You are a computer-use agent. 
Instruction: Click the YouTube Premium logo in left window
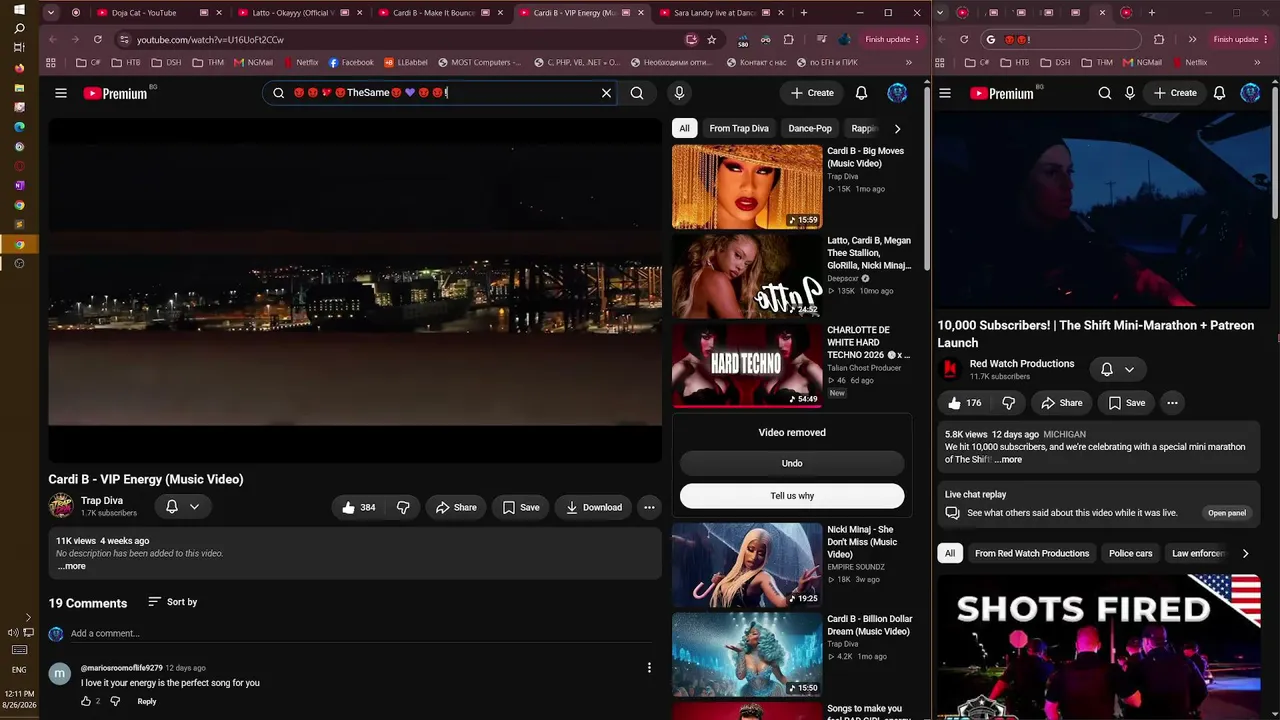coord(115,93)
